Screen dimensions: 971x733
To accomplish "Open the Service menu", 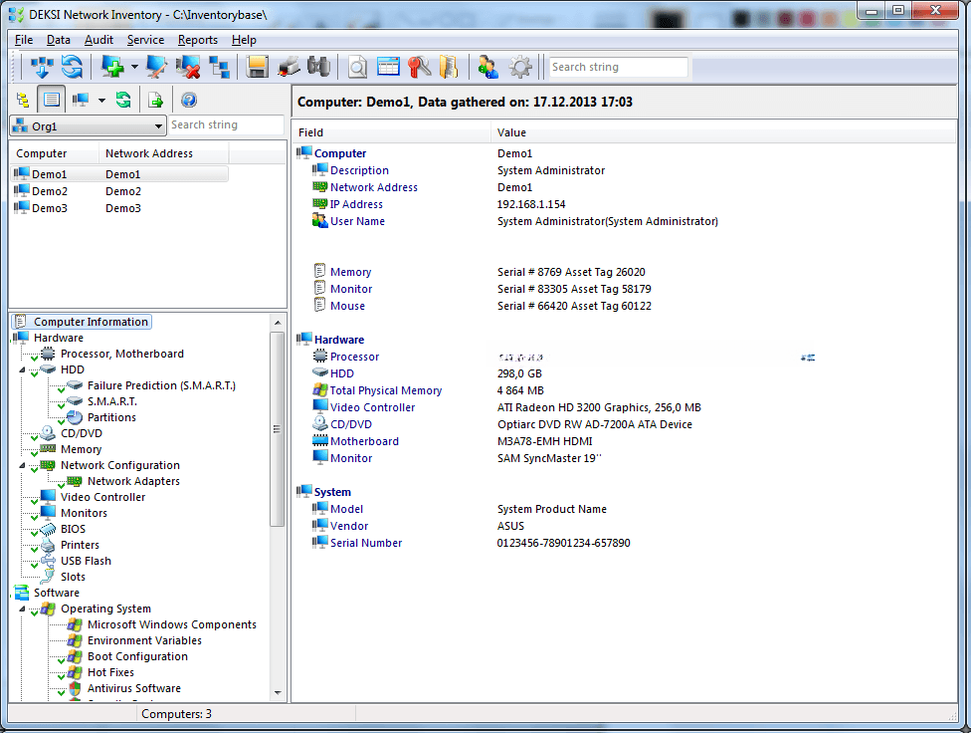I will pos(146,40).
